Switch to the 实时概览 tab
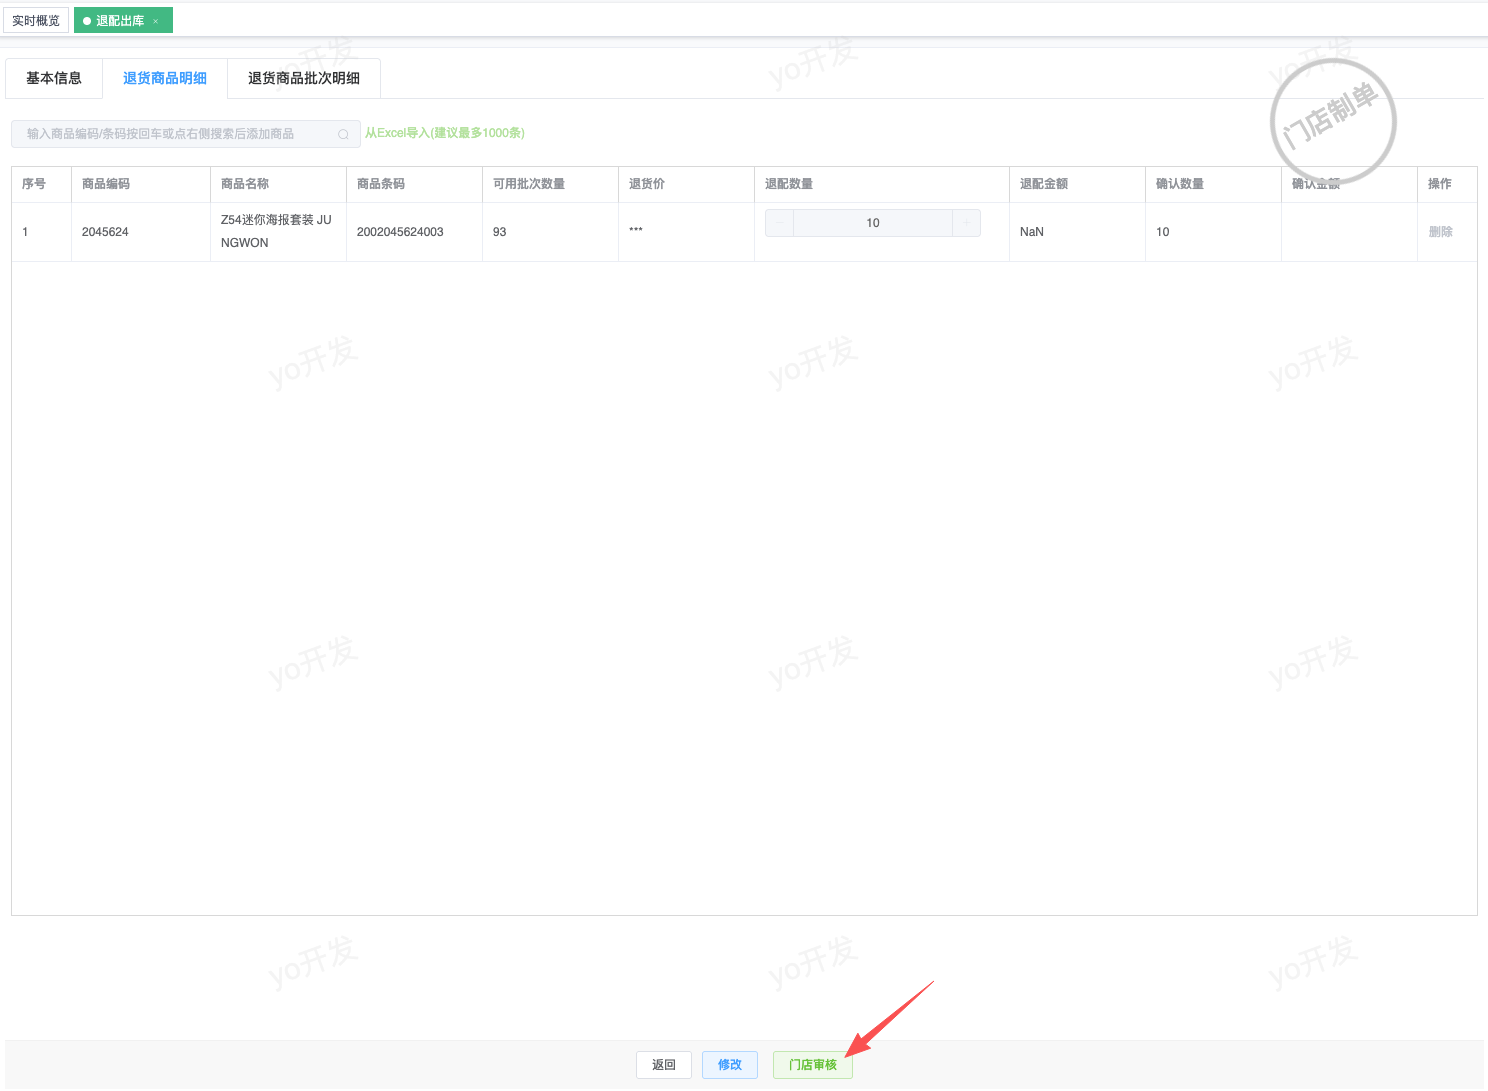Screen dimensions: 1488x1091 click(x=36, y=21)
